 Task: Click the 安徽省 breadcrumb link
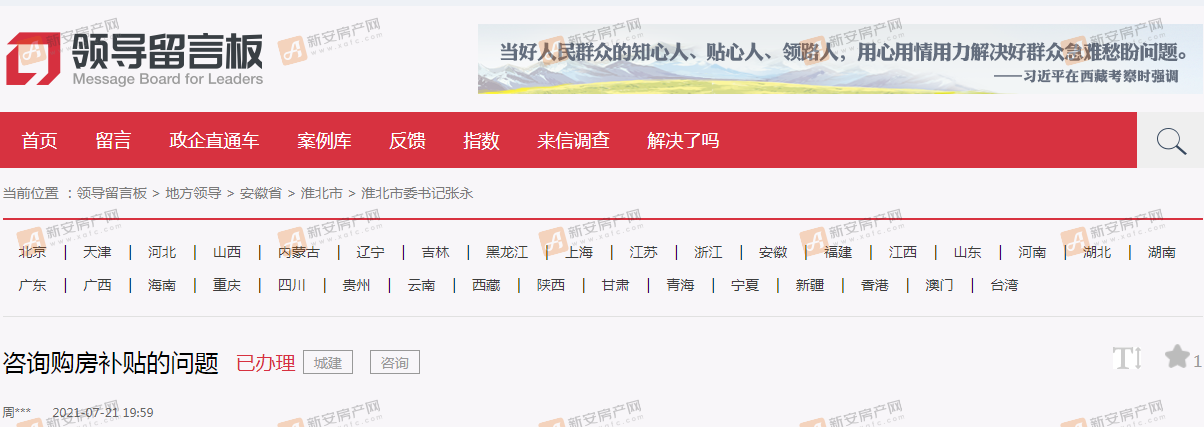point(260,193)
